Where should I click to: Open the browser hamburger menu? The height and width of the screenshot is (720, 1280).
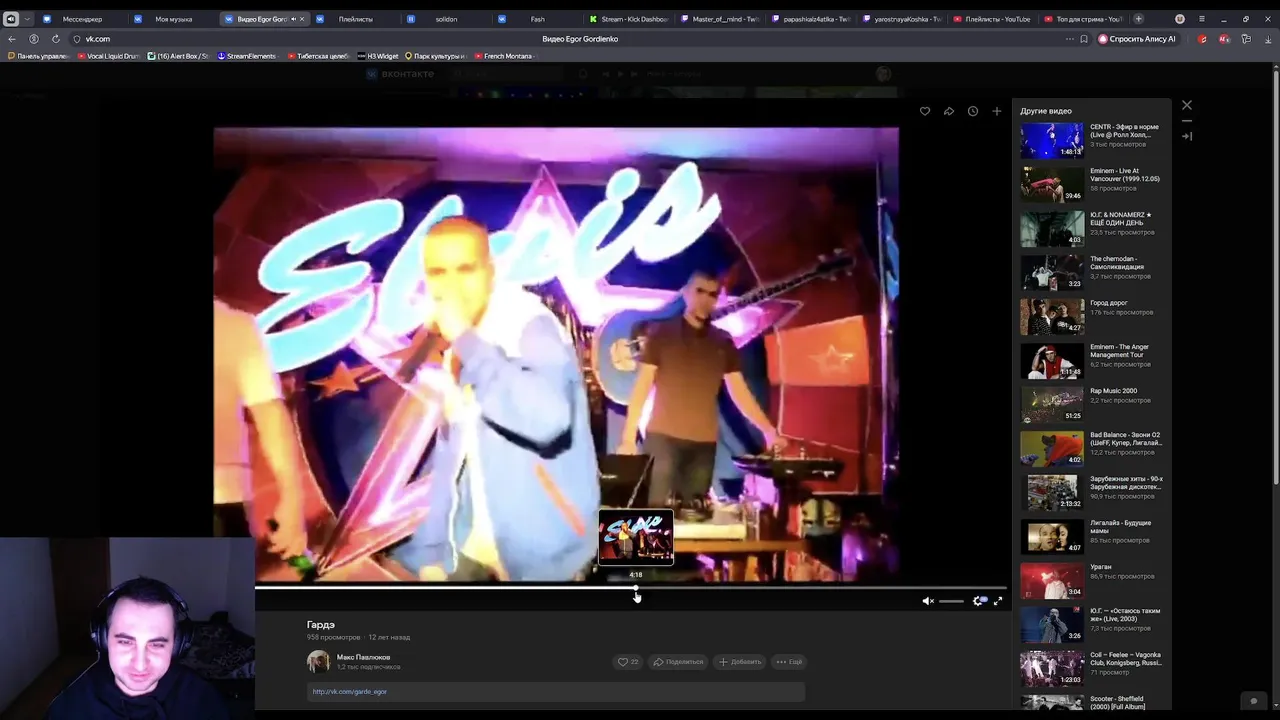tap(1201, 19)
